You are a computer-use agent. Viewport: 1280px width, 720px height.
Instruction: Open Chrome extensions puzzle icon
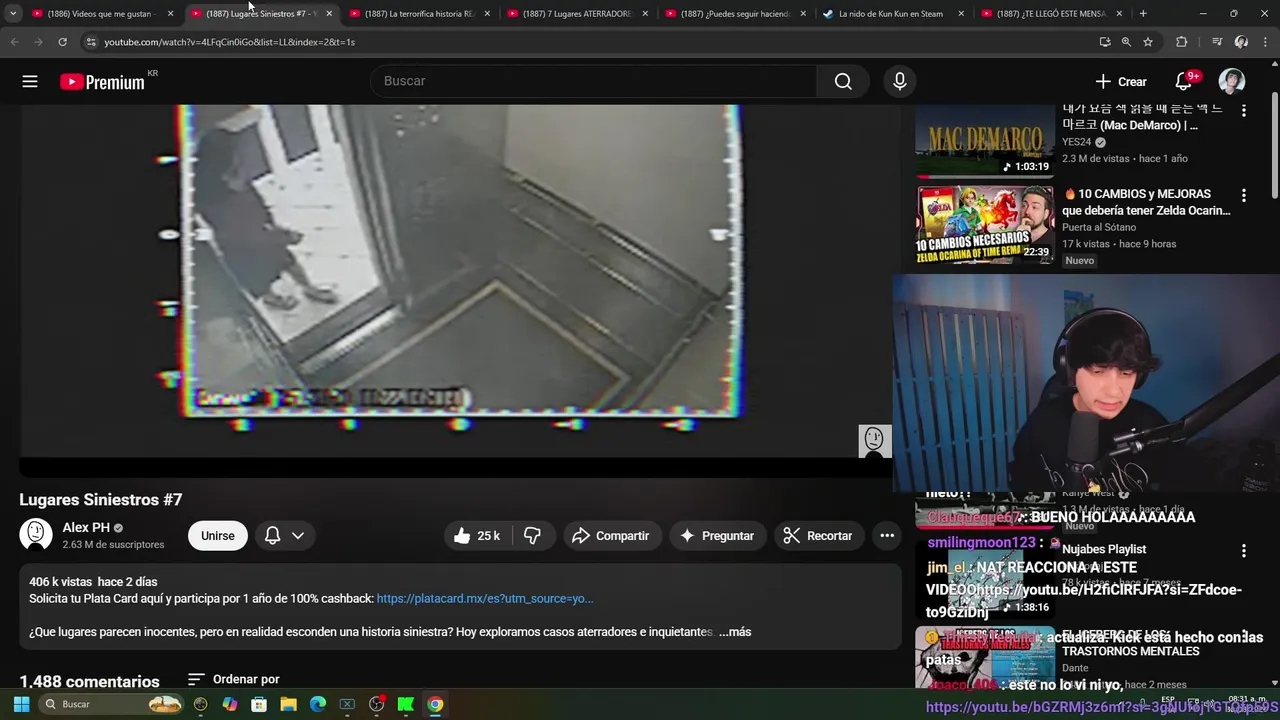point(1182,42)
